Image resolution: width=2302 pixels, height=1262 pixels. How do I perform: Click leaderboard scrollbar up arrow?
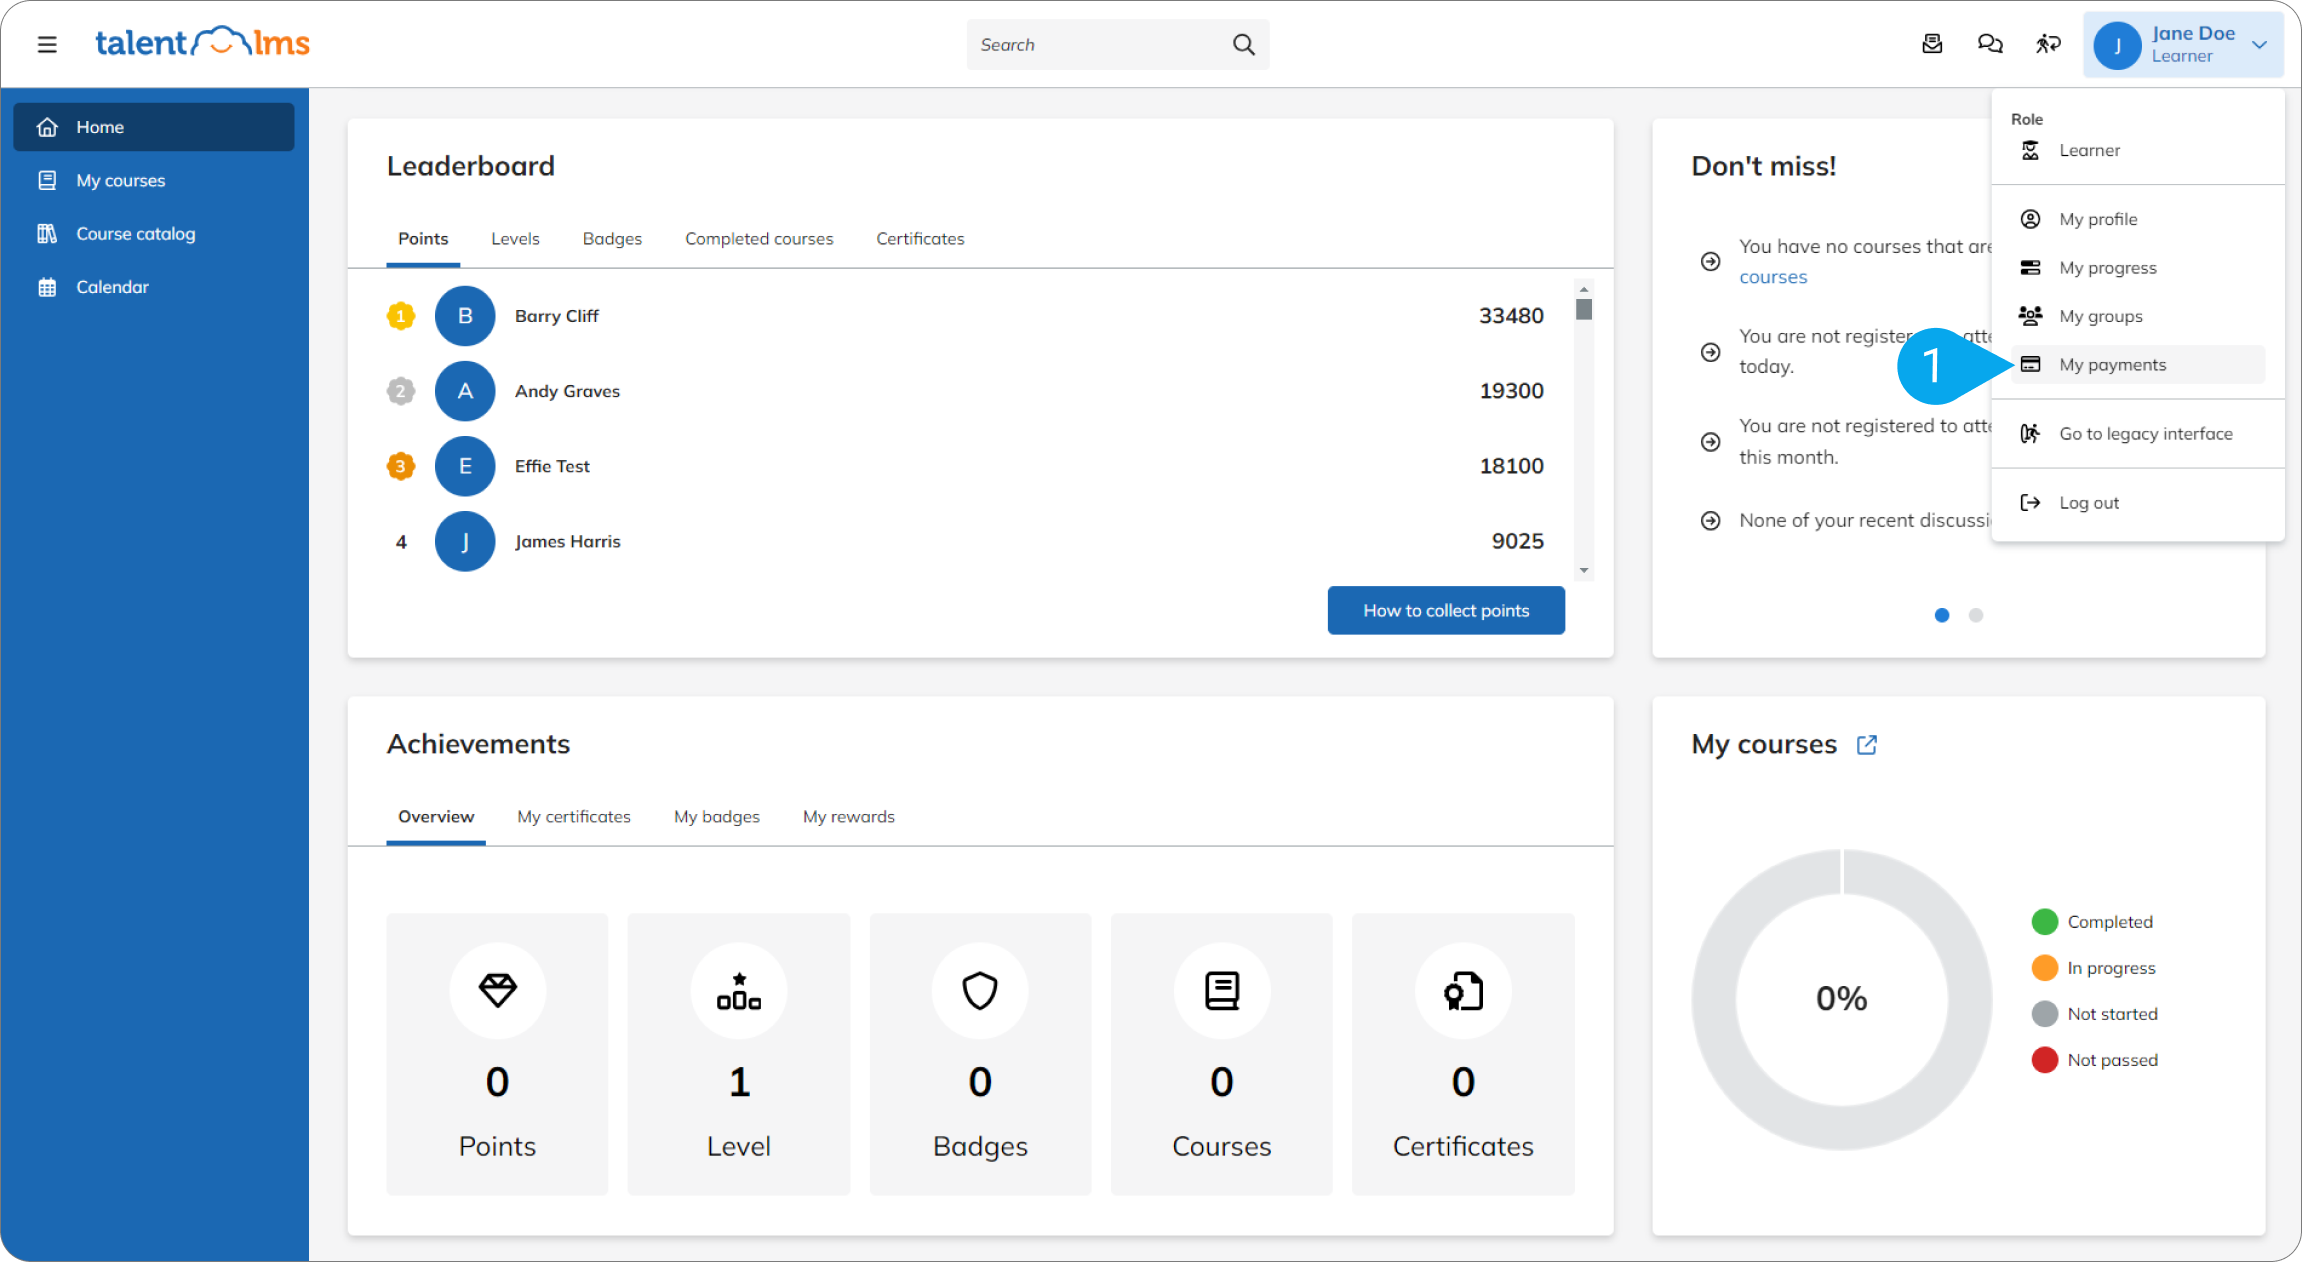tap(1584, 289)
